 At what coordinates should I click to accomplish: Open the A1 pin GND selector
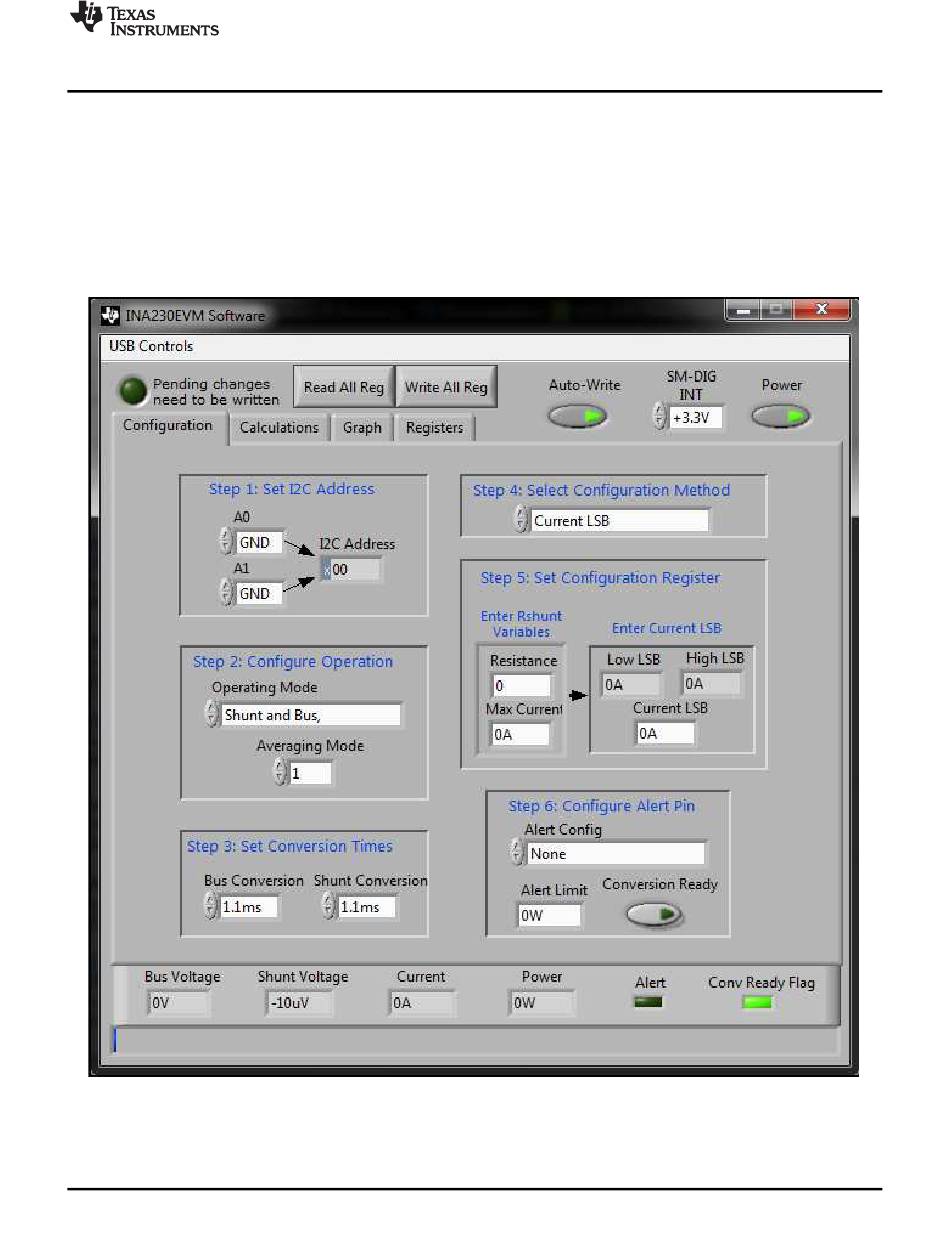click(260, 593)
